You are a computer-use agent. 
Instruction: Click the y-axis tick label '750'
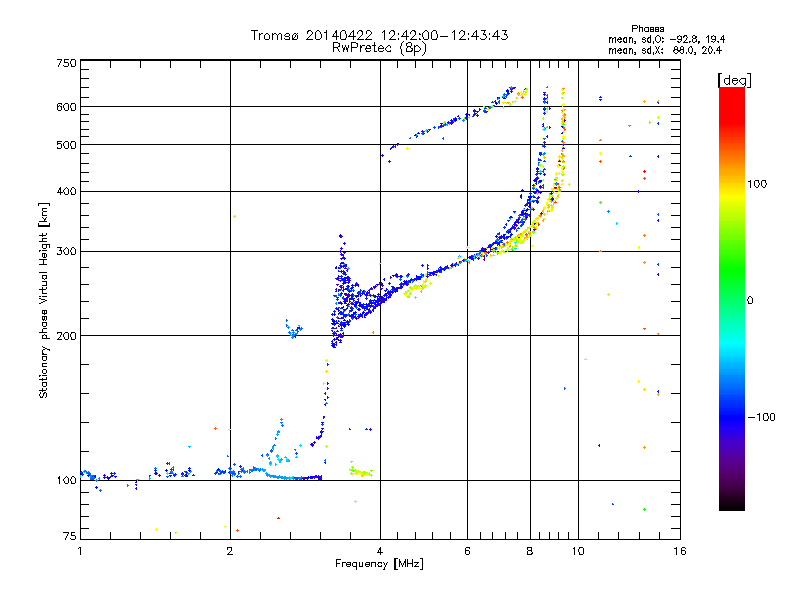[x=66, y=63]
